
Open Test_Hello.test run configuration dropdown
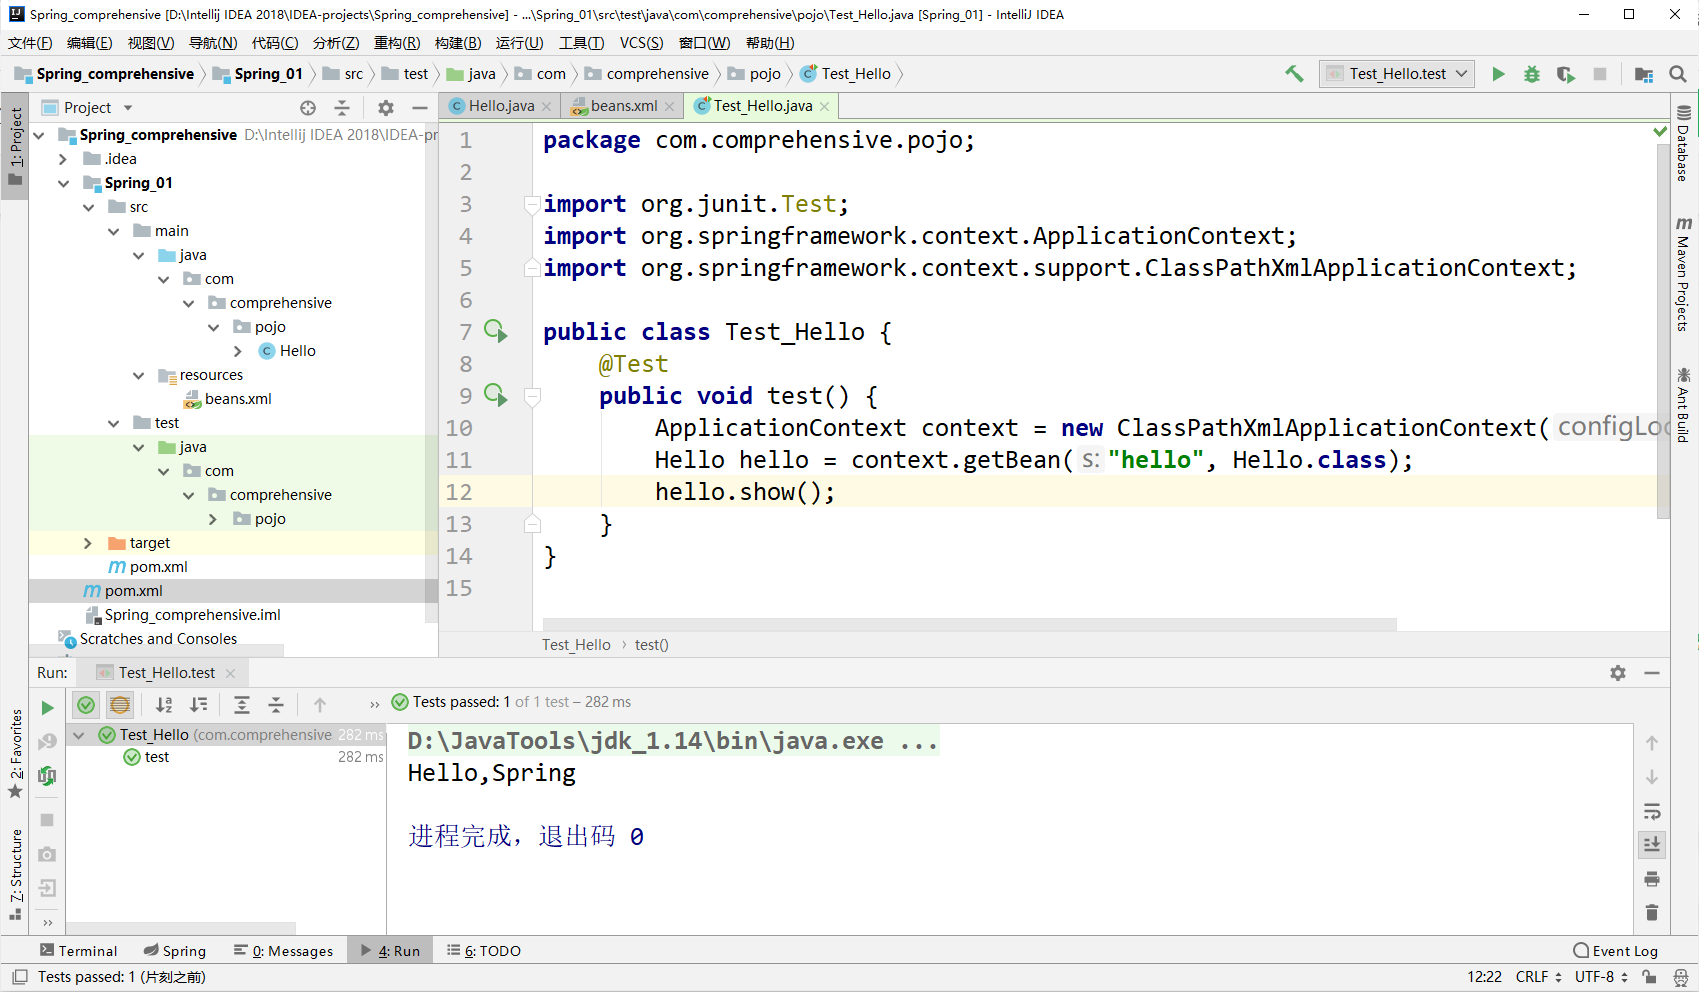1397,74
